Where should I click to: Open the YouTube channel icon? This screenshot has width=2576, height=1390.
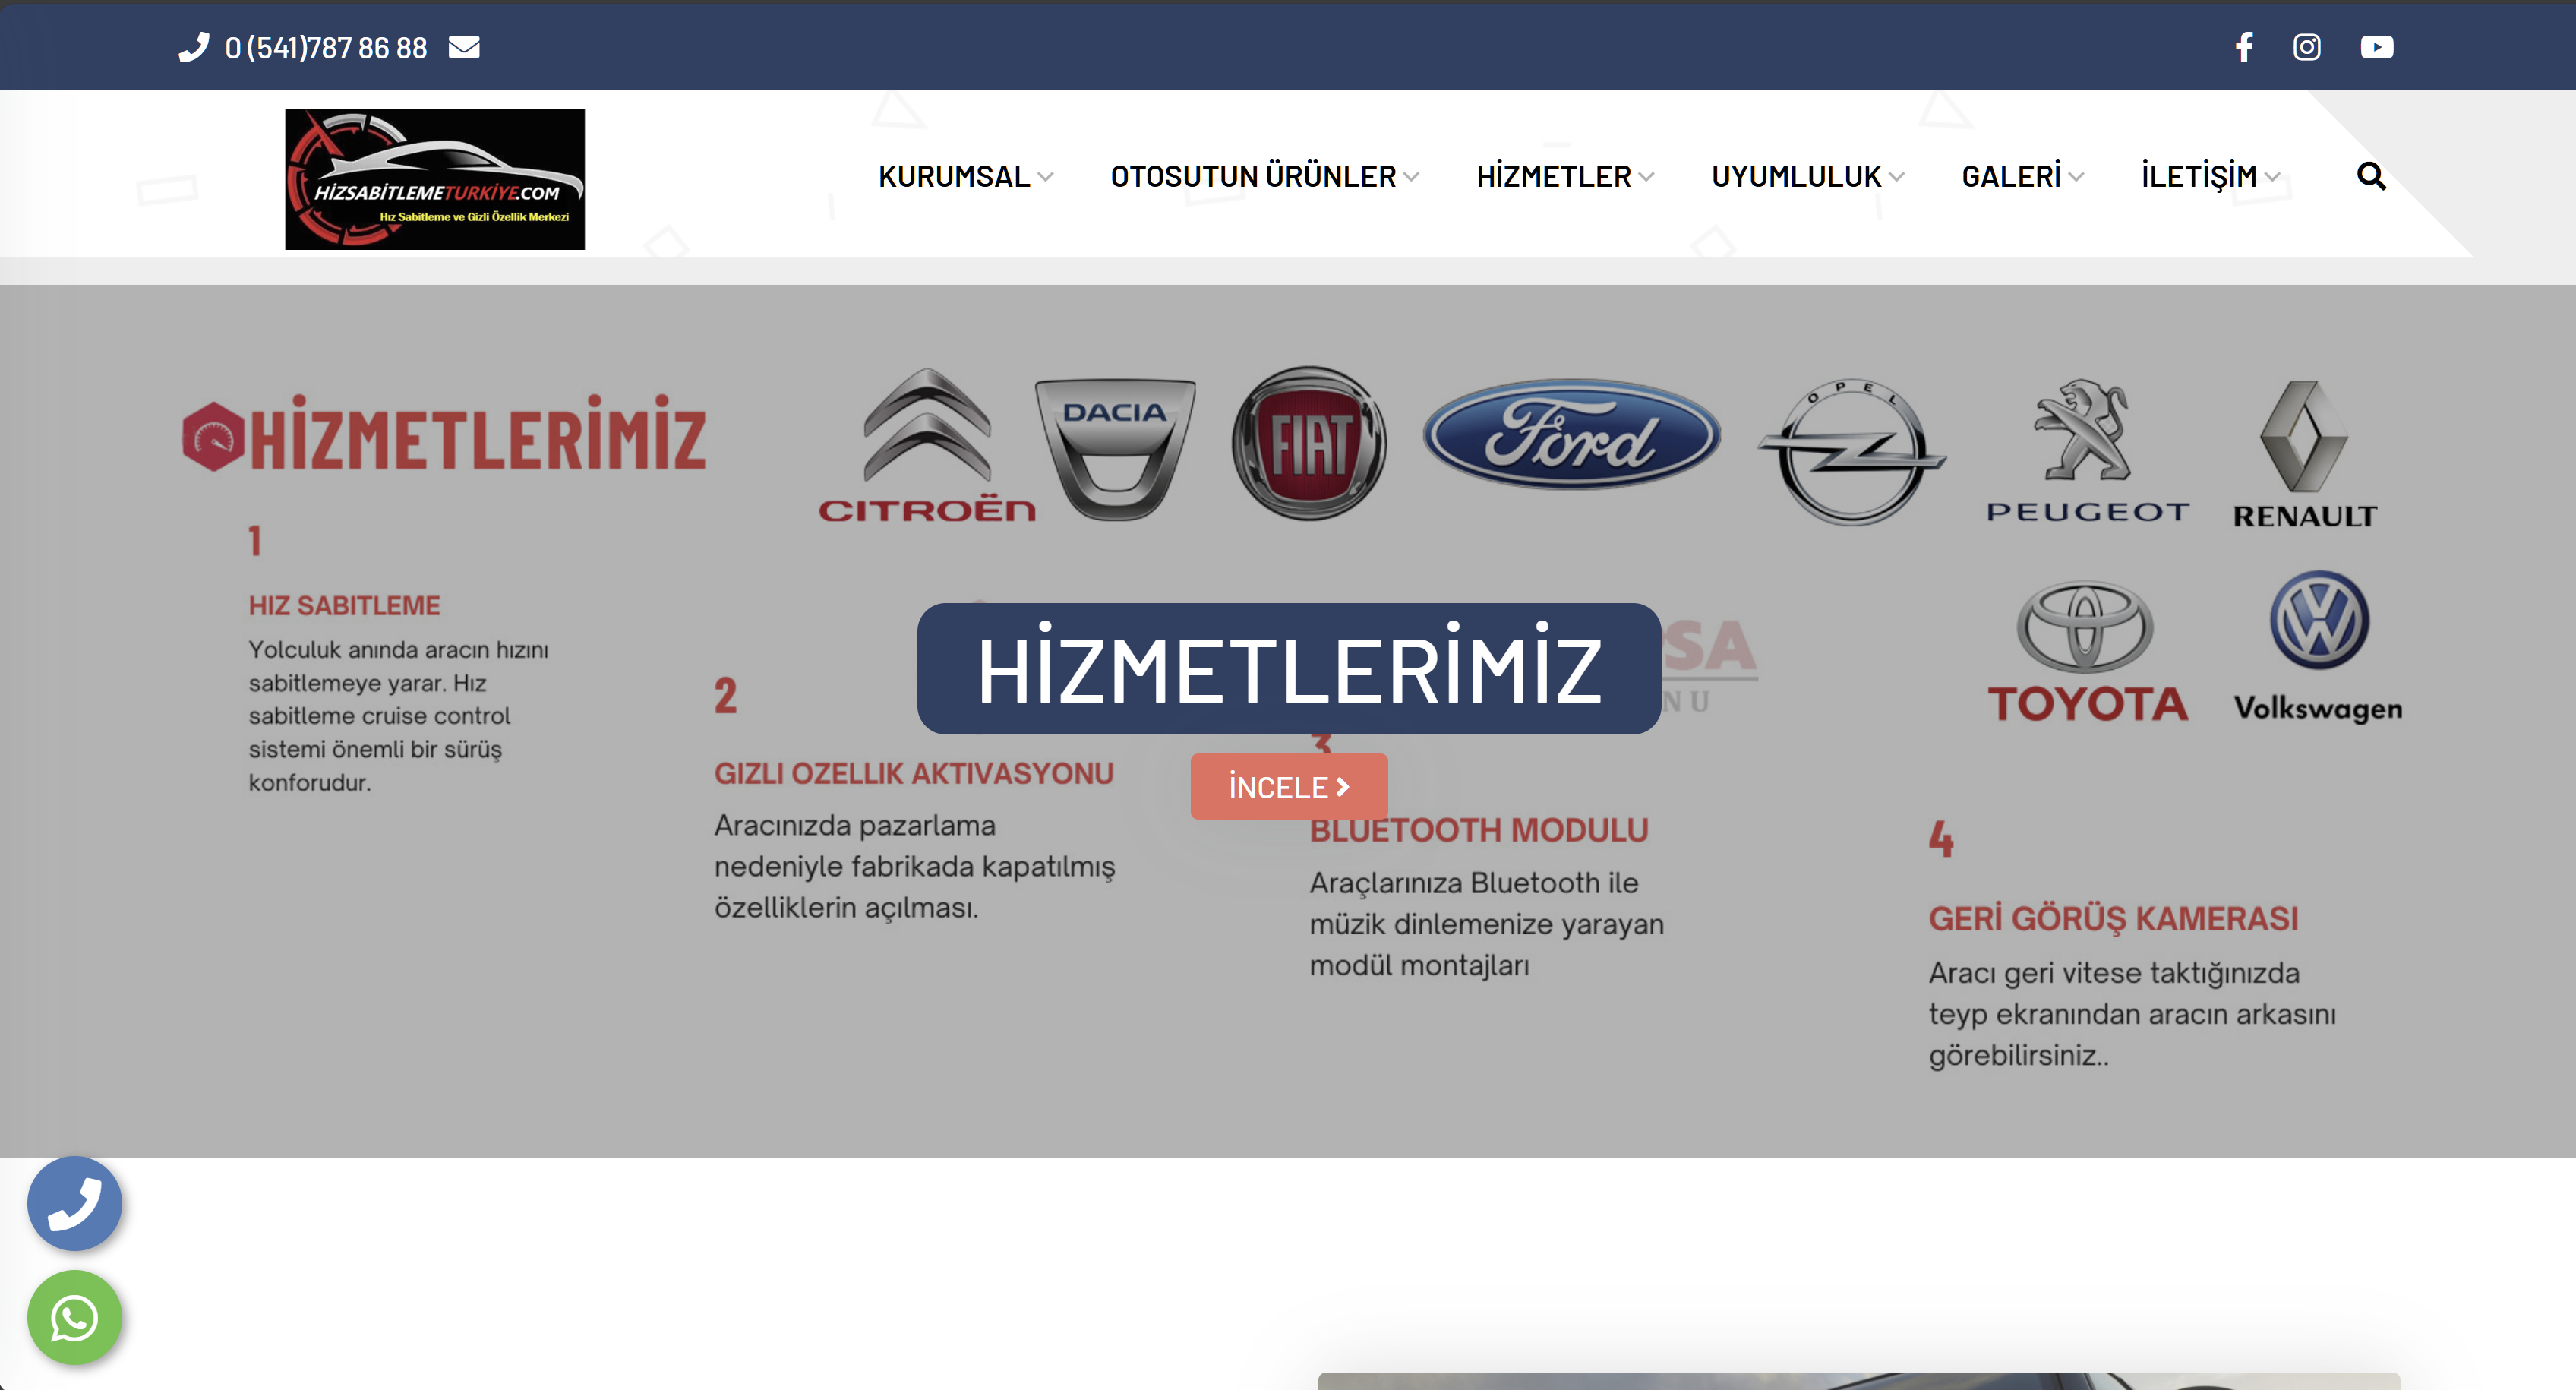(2378, 47)
